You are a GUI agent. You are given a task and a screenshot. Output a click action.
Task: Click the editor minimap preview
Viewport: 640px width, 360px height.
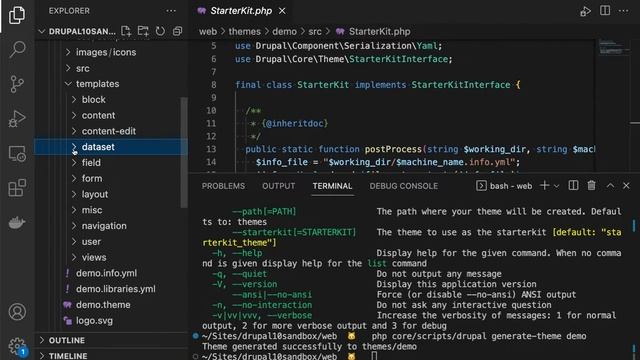point(614,47)
